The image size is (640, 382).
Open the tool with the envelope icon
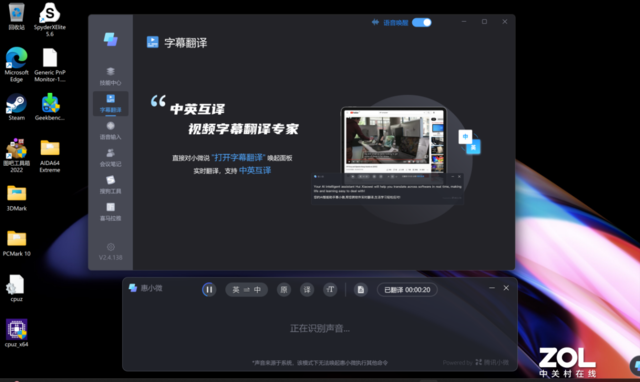(x=110, y=184)
